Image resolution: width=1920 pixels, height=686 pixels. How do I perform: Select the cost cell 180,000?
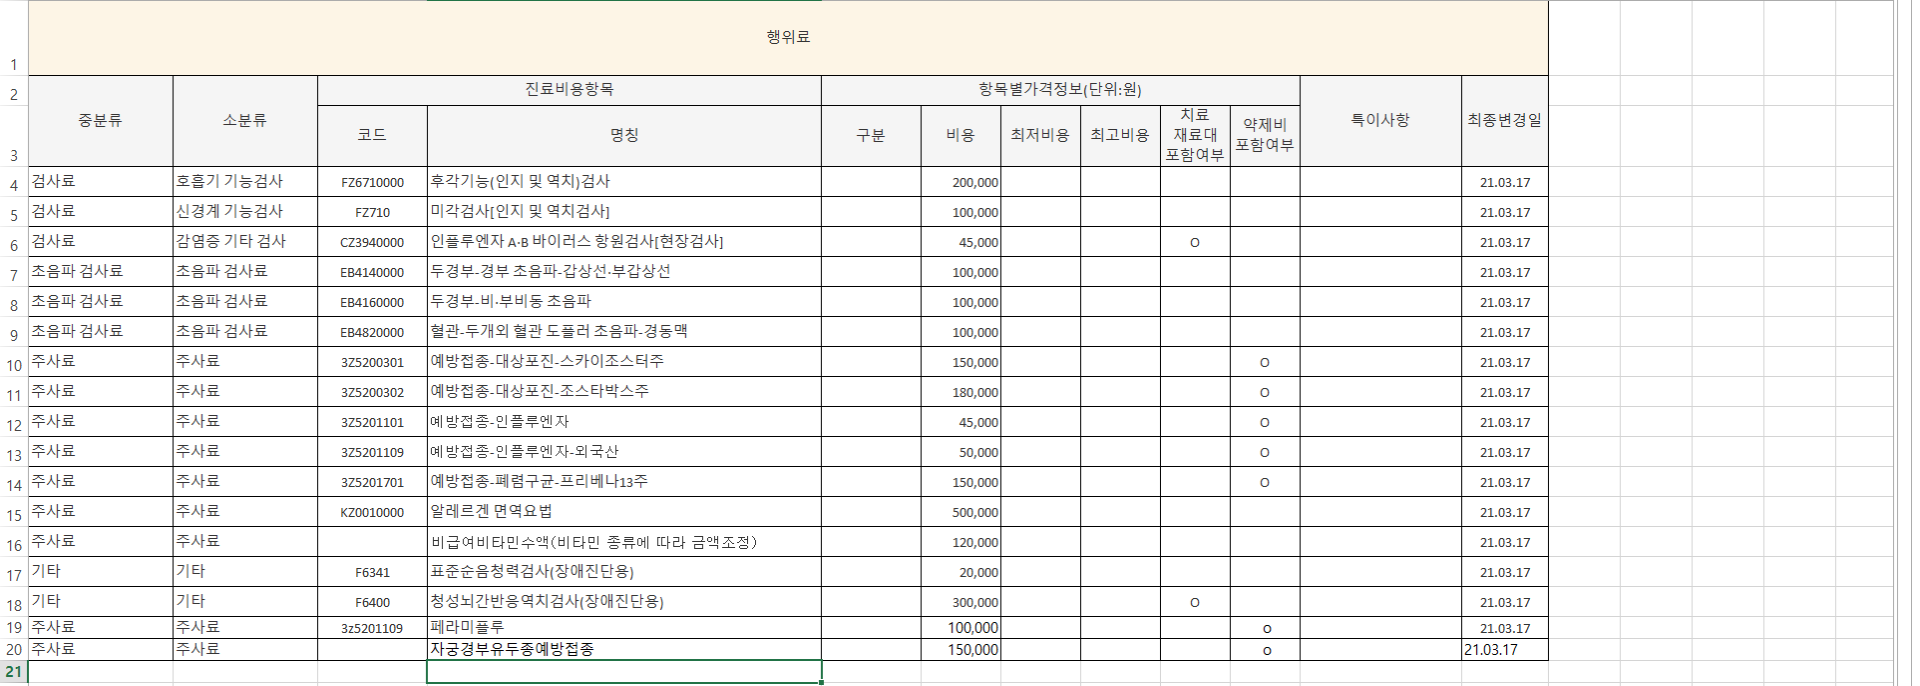[960, 392]
